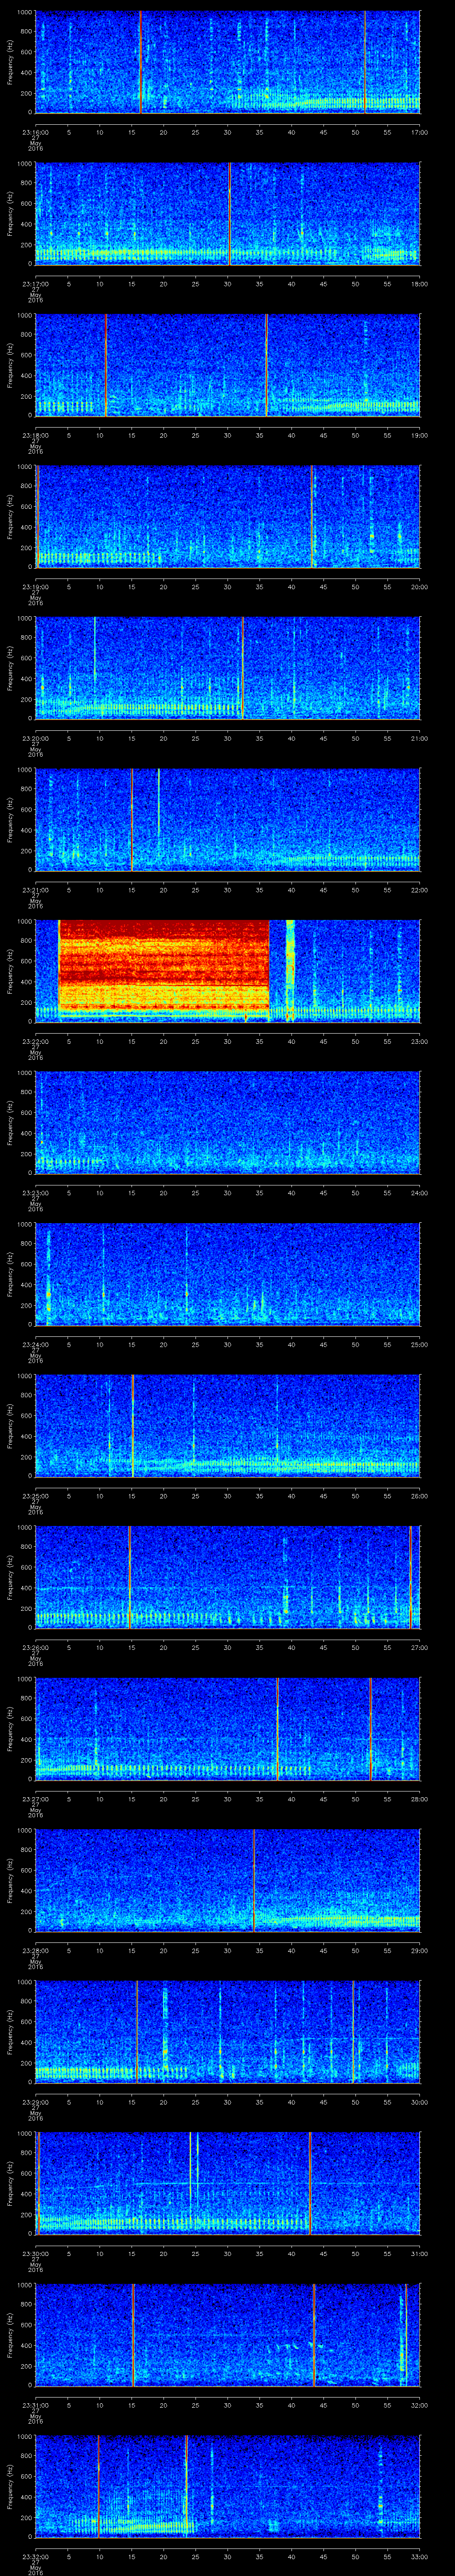Click the vertical line near 30 s in the 23:17:00 panel
455x2576 pixels.
pos(230,213)
